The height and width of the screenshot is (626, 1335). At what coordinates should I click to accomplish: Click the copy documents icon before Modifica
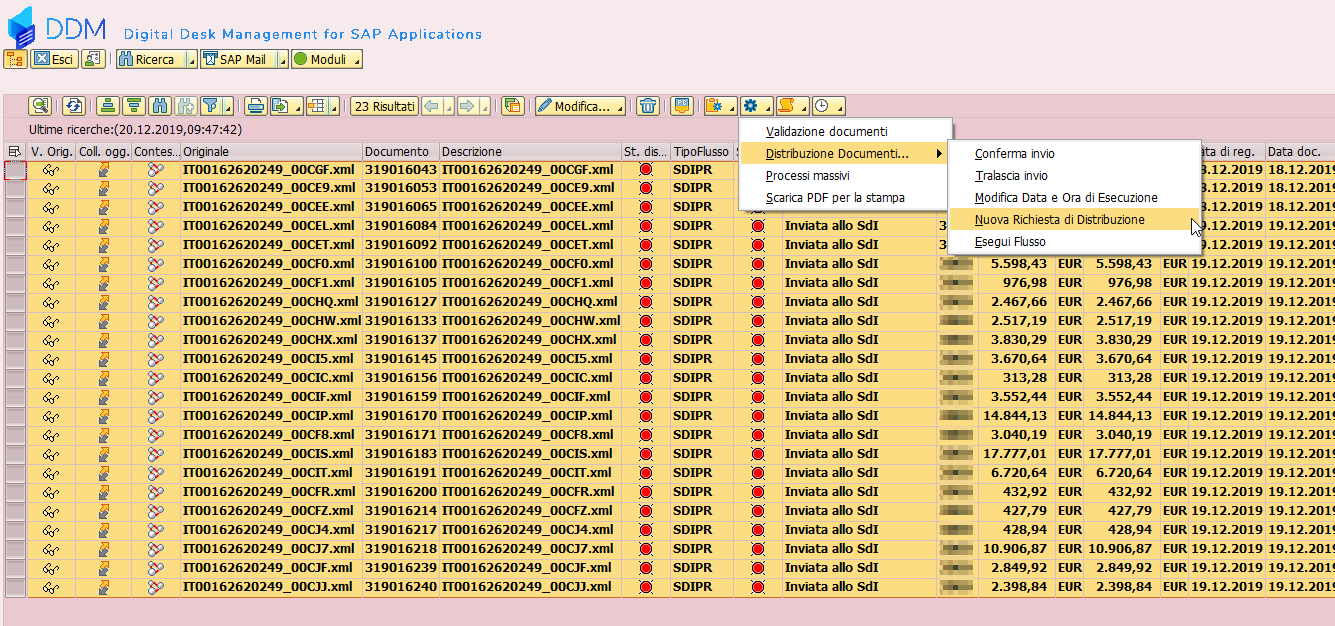tap(513, 106)
